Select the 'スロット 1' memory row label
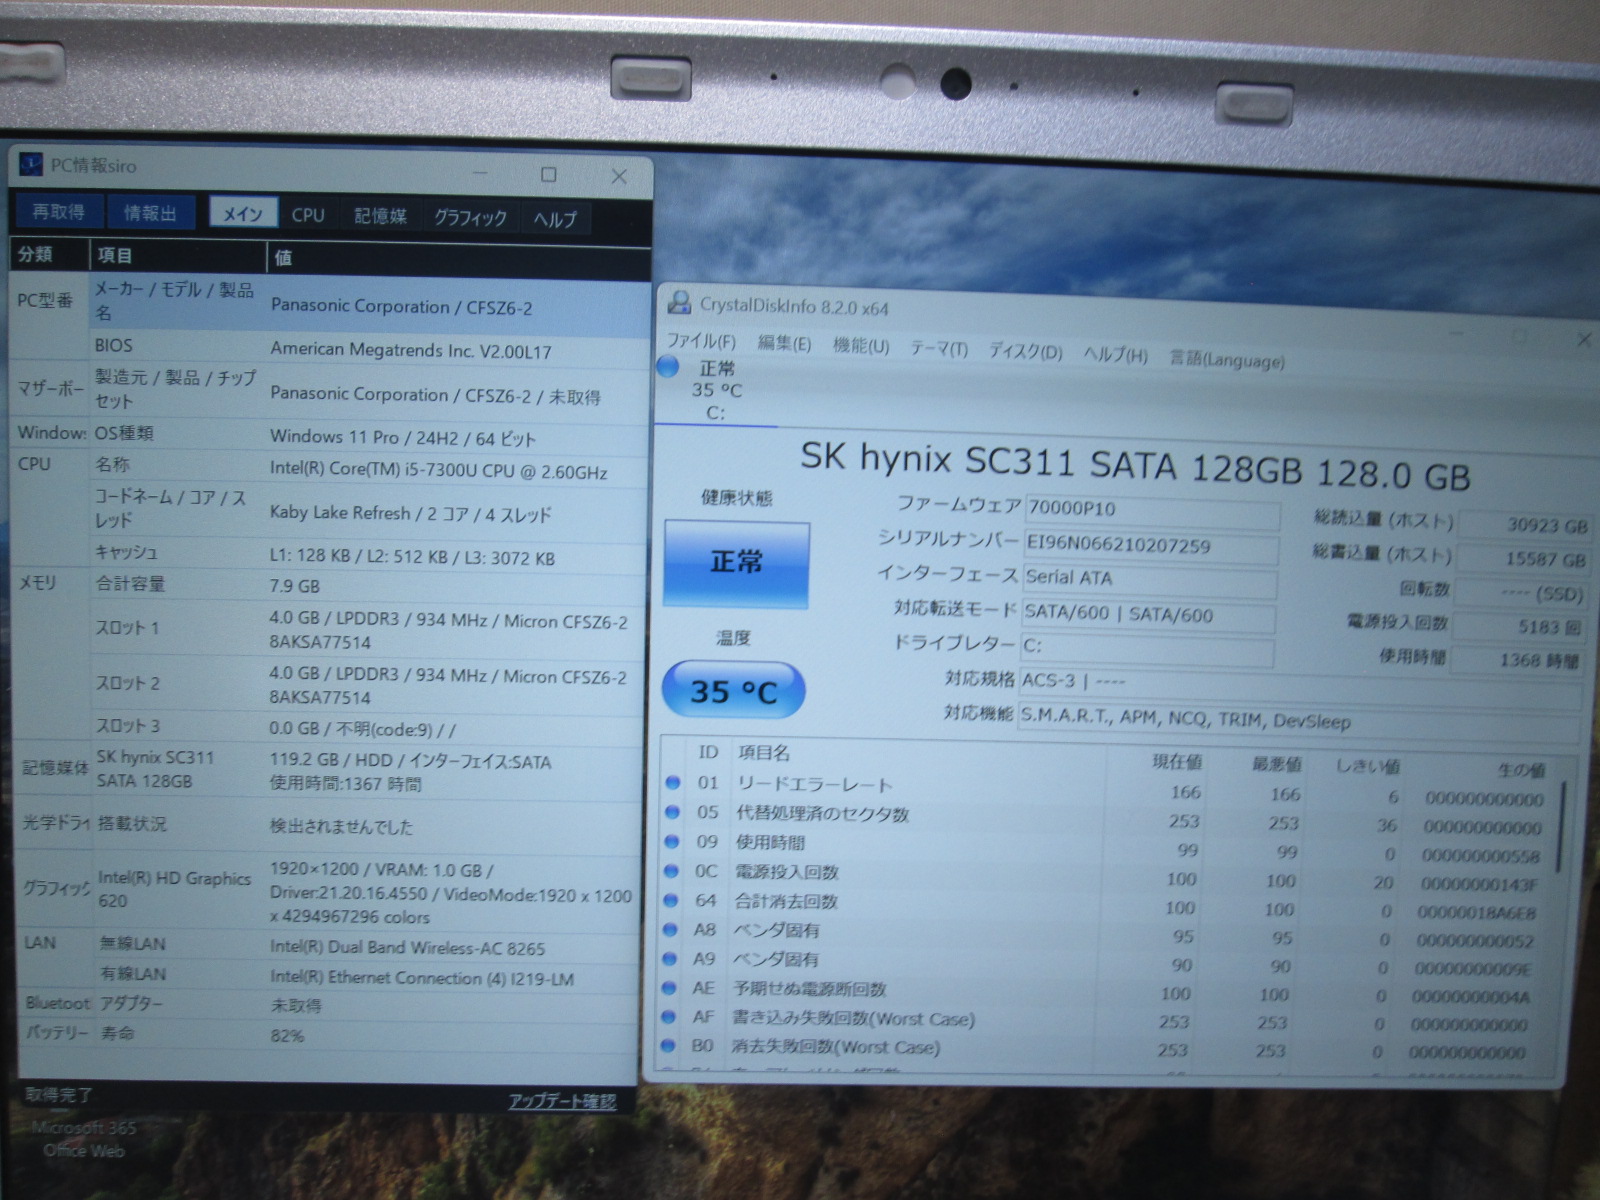1600x1200 pixels. pos(127,628)
